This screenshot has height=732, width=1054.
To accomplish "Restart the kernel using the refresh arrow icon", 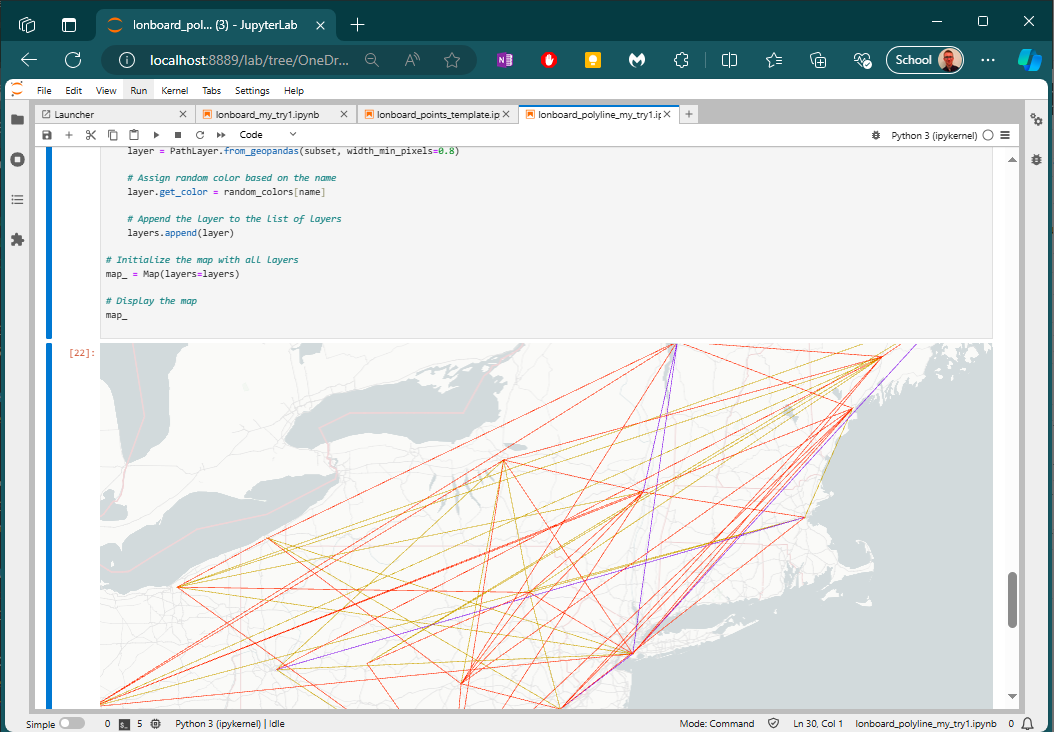I will point(200,135).
